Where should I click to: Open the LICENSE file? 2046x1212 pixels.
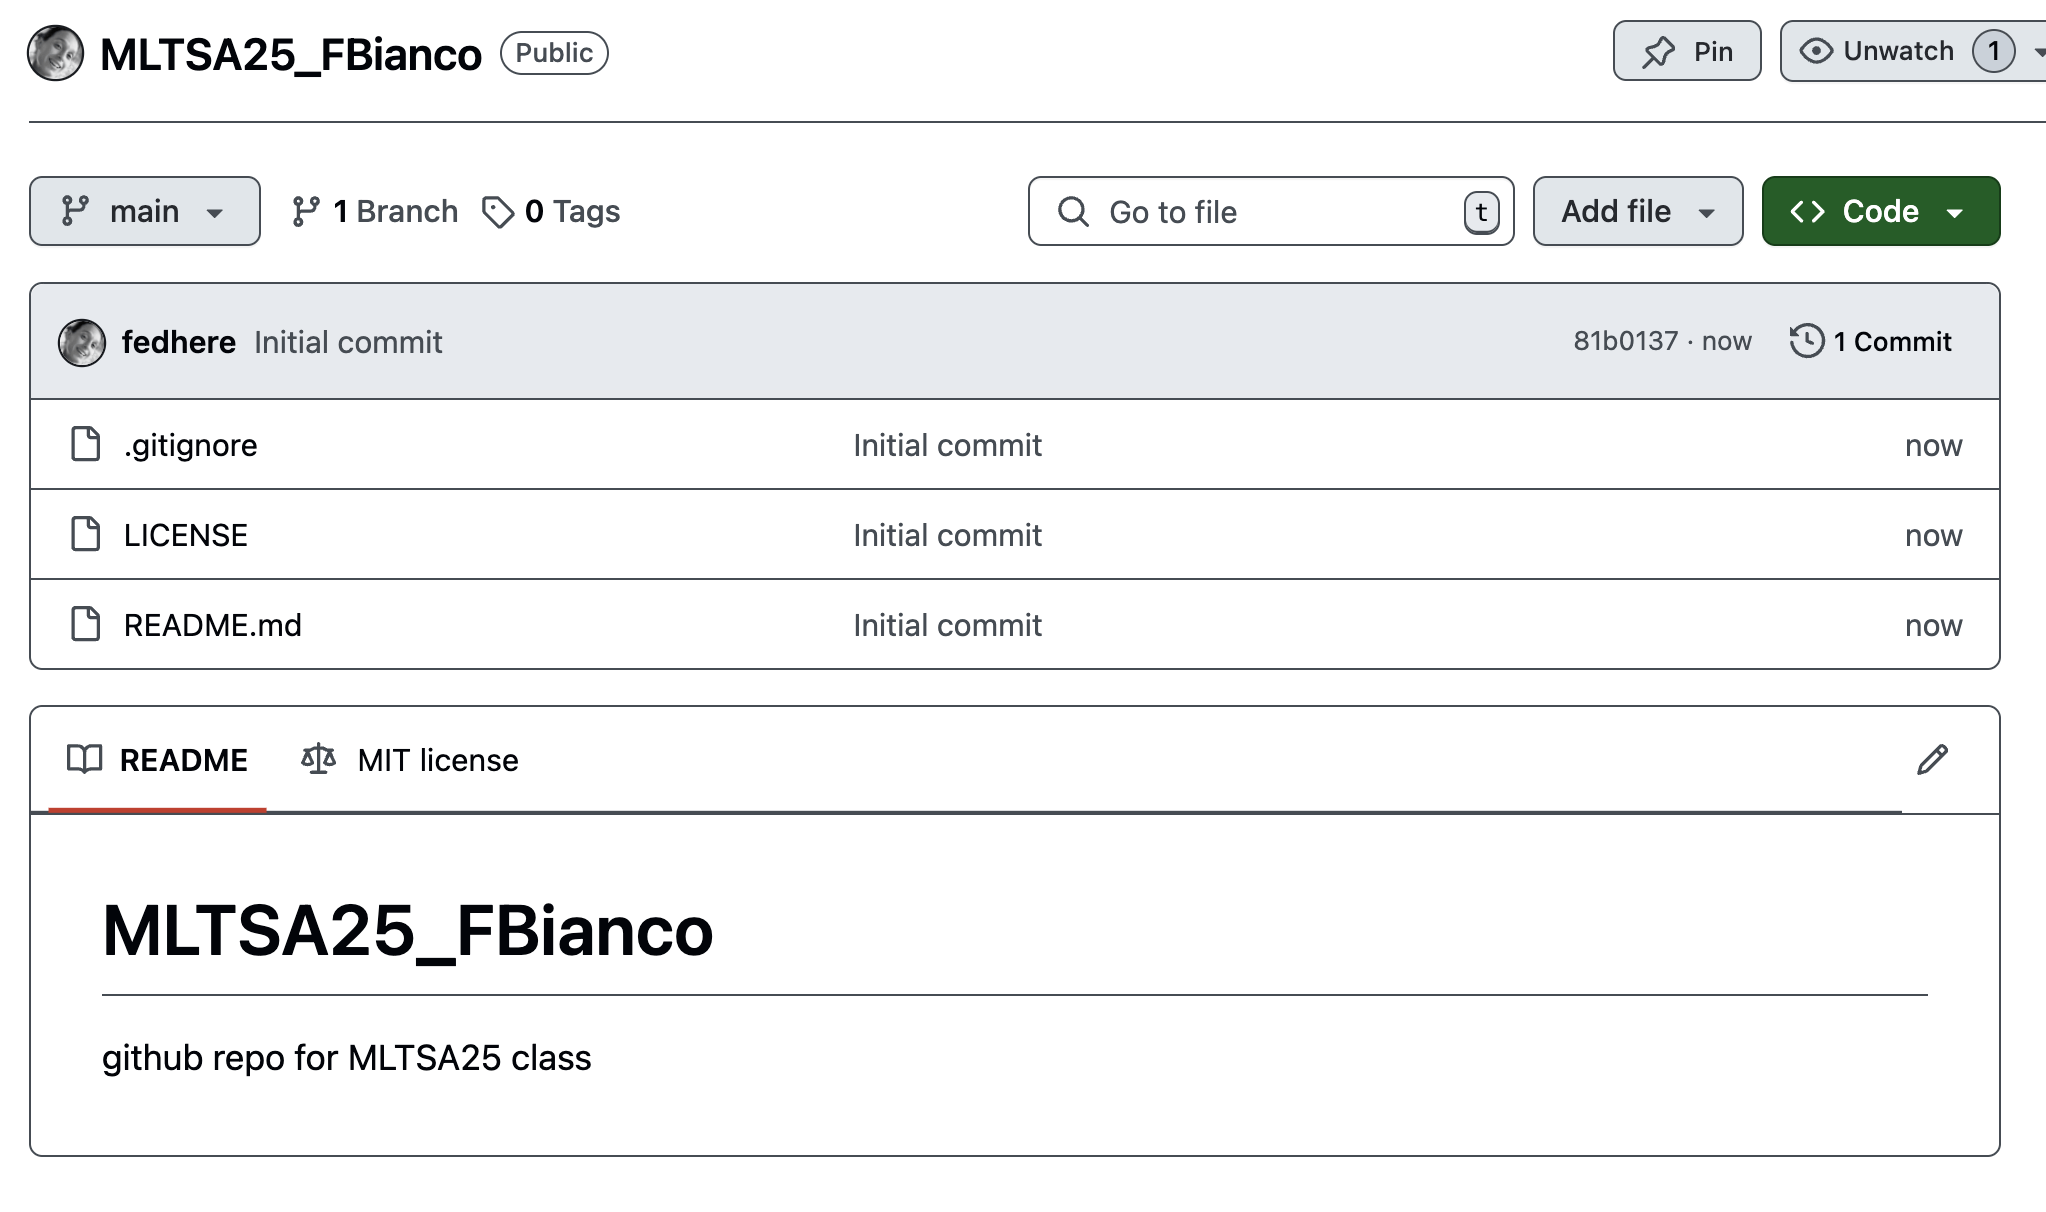click(x=185, y=535)
